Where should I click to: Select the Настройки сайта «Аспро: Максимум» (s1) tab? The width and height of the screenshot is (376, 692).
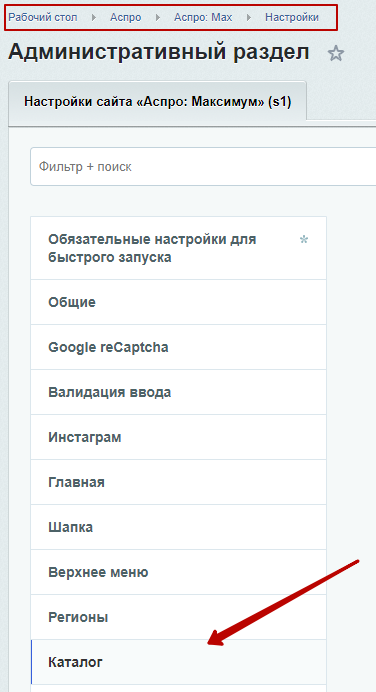click(x=158, y=102)
